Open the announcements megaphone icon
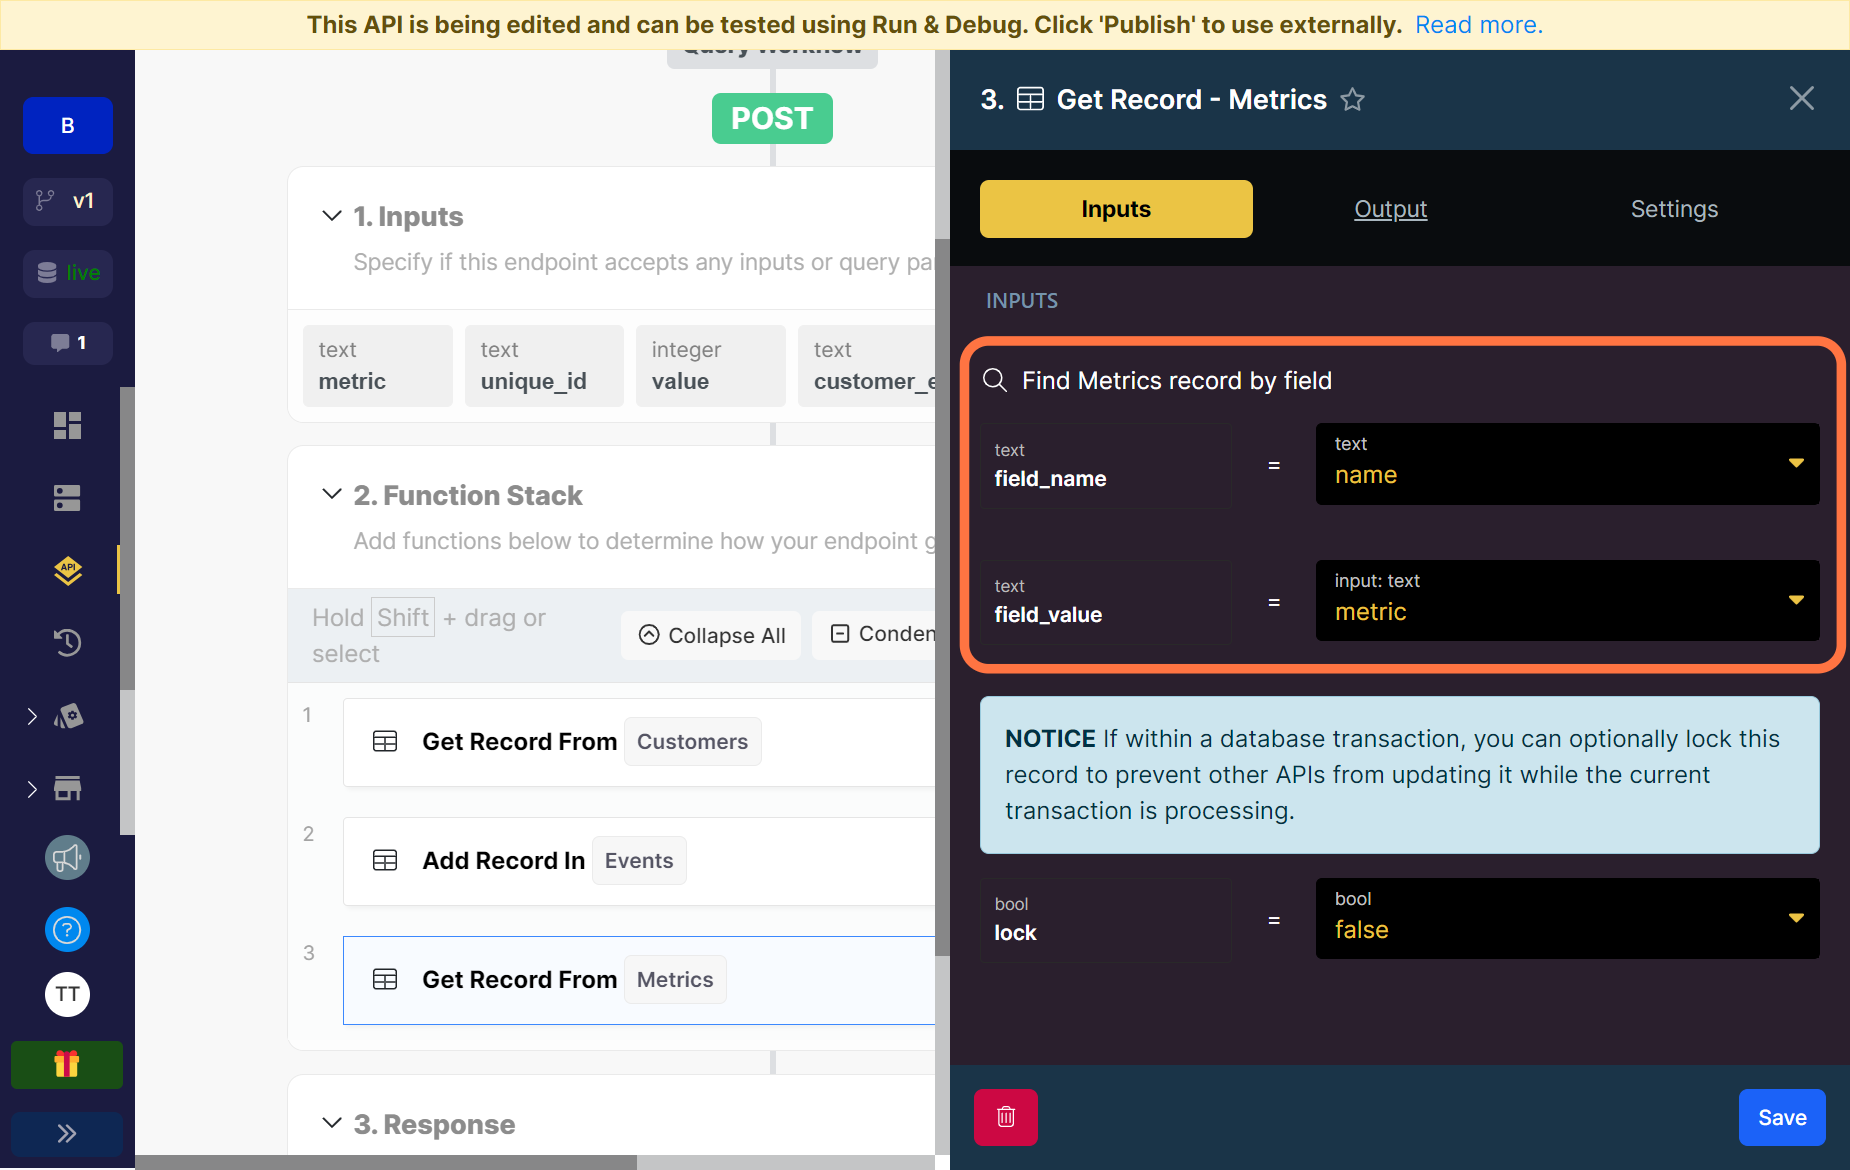The height and width of the screenshot is (1170, 1850). pyautogui.click(x=67, y=858)
